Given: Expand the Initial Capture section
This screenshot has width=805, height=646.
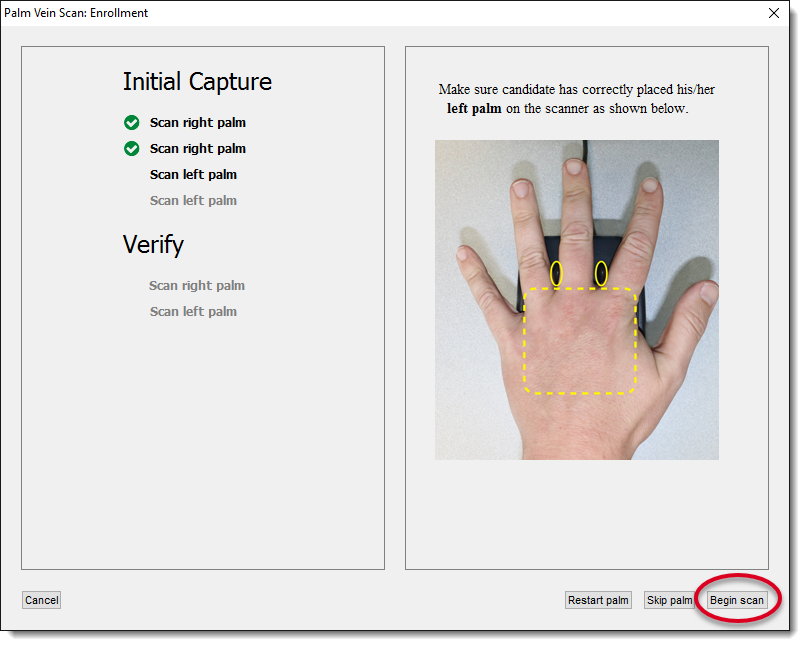Looking at the screenshot, I should 198,82.
